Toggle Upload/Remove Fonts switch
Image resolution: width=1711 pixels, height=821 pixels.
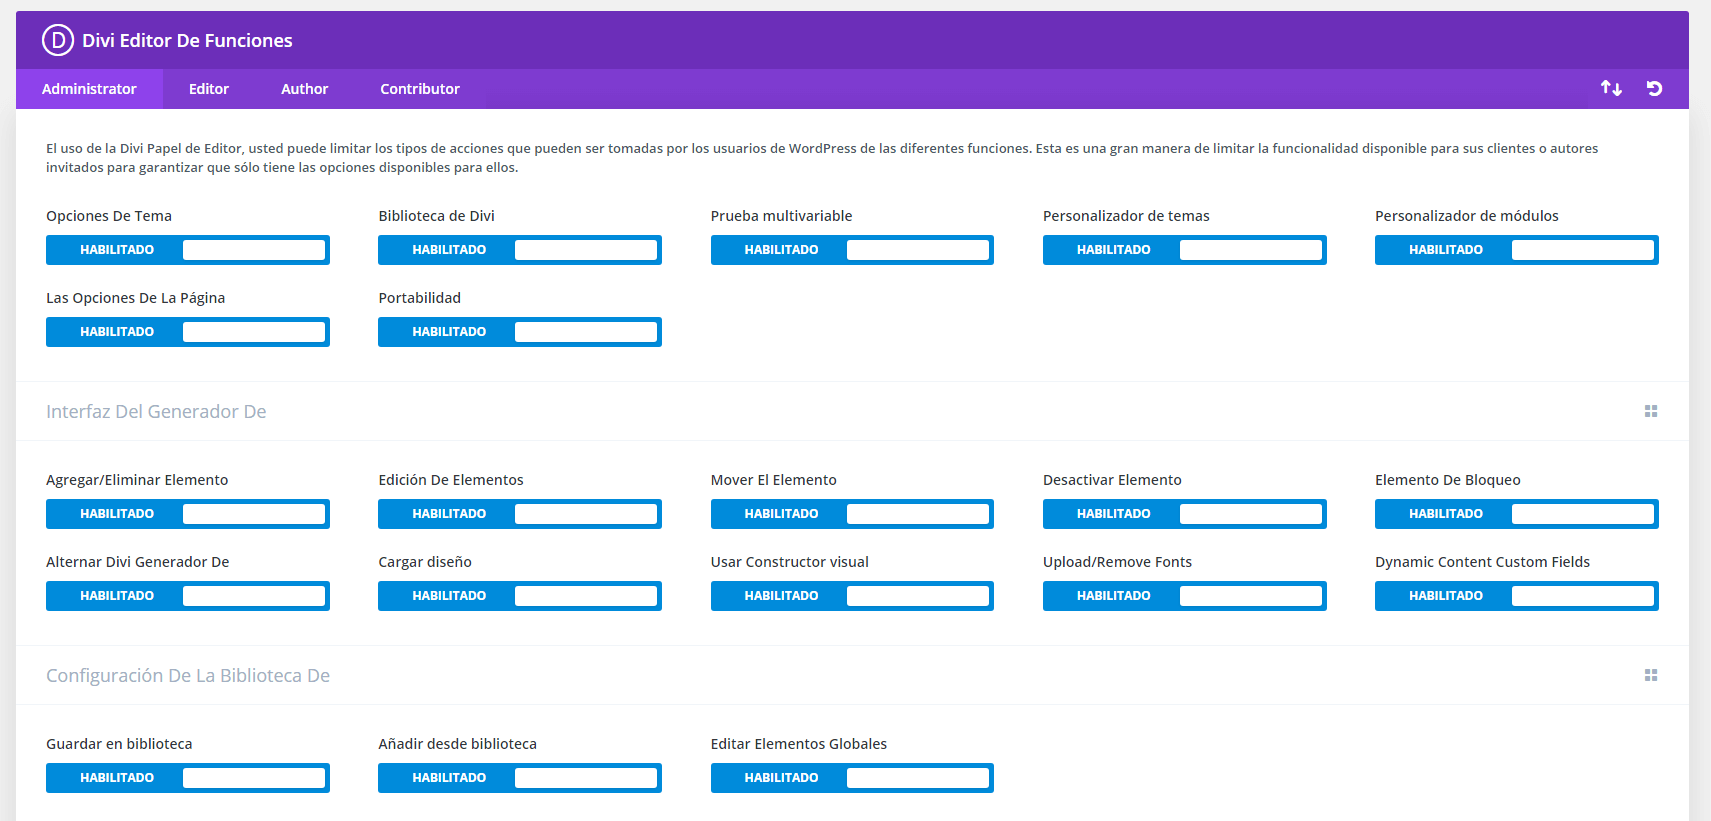[x=1185, y=596]
